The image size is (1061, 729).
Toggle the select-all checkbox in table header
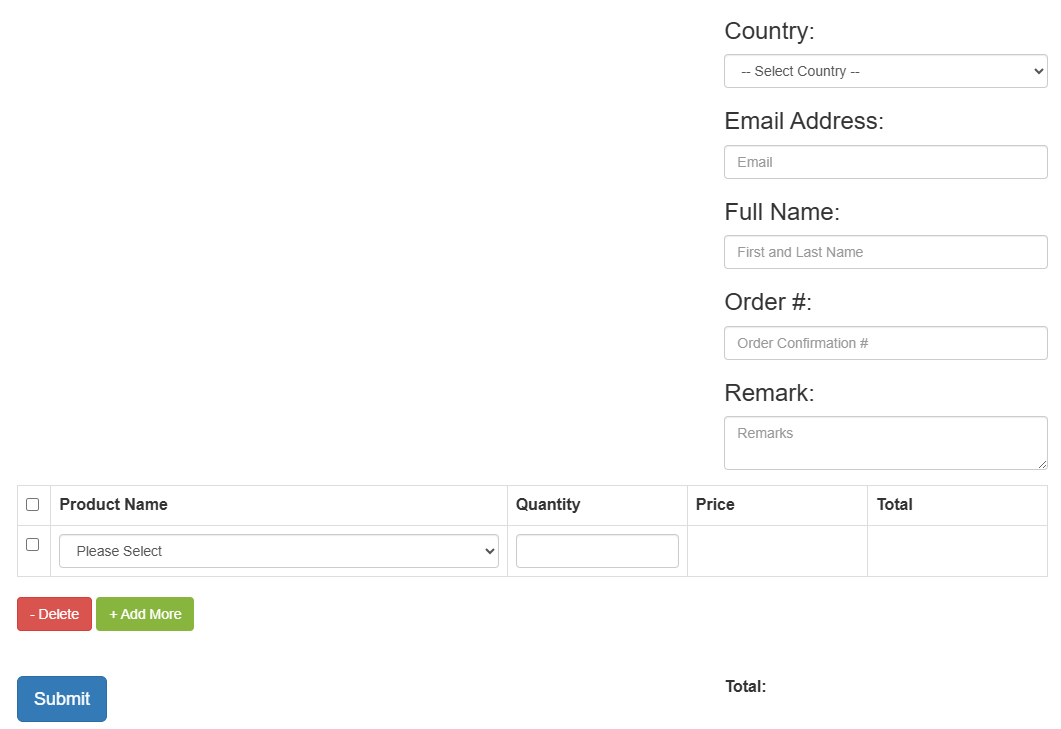(x=32, y=504)
